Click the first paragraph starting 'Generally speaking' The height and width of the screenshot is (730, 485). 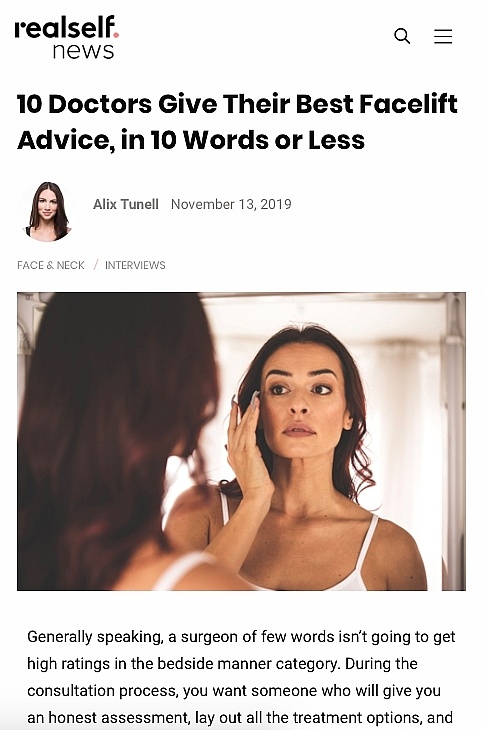[241, 677]
